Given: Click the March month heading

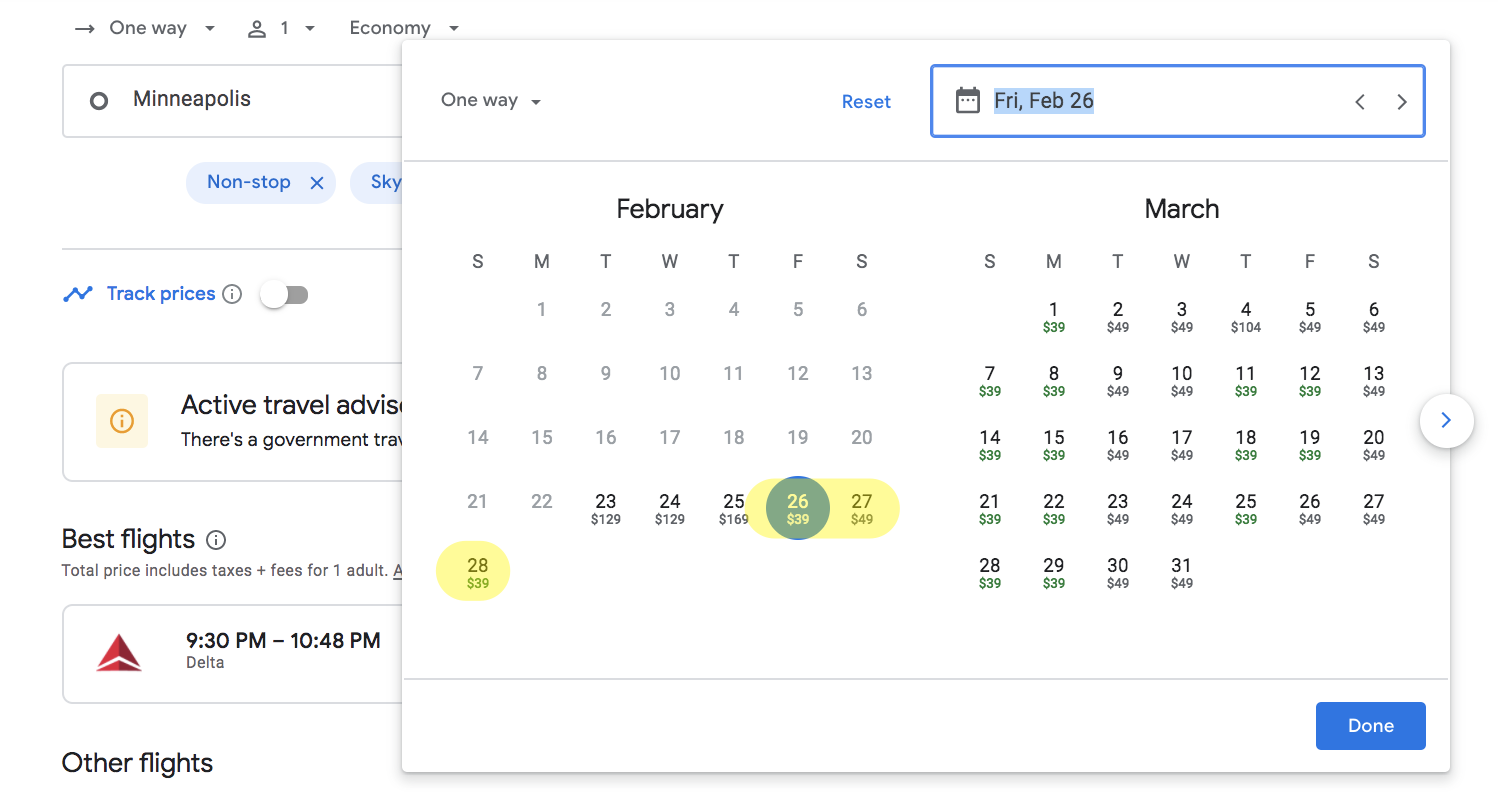Looking at the screenshot, I should (x=1182, y=209).
